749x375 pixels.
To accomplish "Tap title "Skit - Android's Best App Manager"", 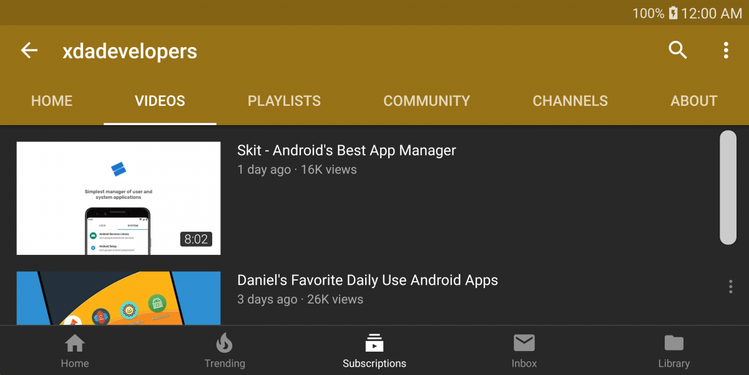I will tap(346, 150).
